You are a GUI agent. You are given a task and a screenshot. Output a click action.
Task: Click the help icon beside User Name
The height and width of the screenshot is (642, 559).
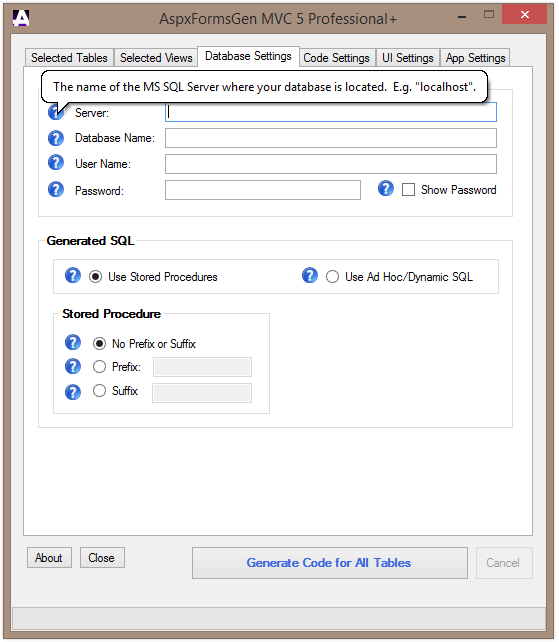click(56, 163)
